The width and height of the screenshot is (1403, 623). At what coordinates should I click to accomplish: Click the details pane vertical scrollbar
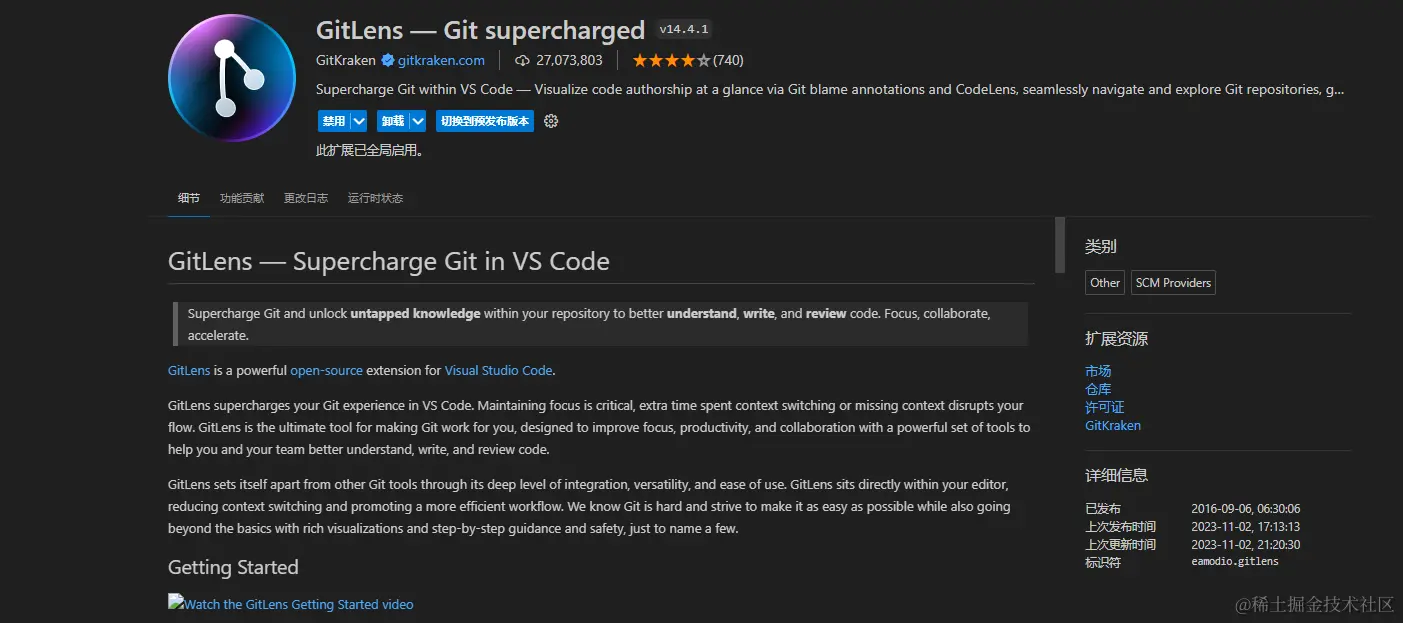pos(1060,245)
